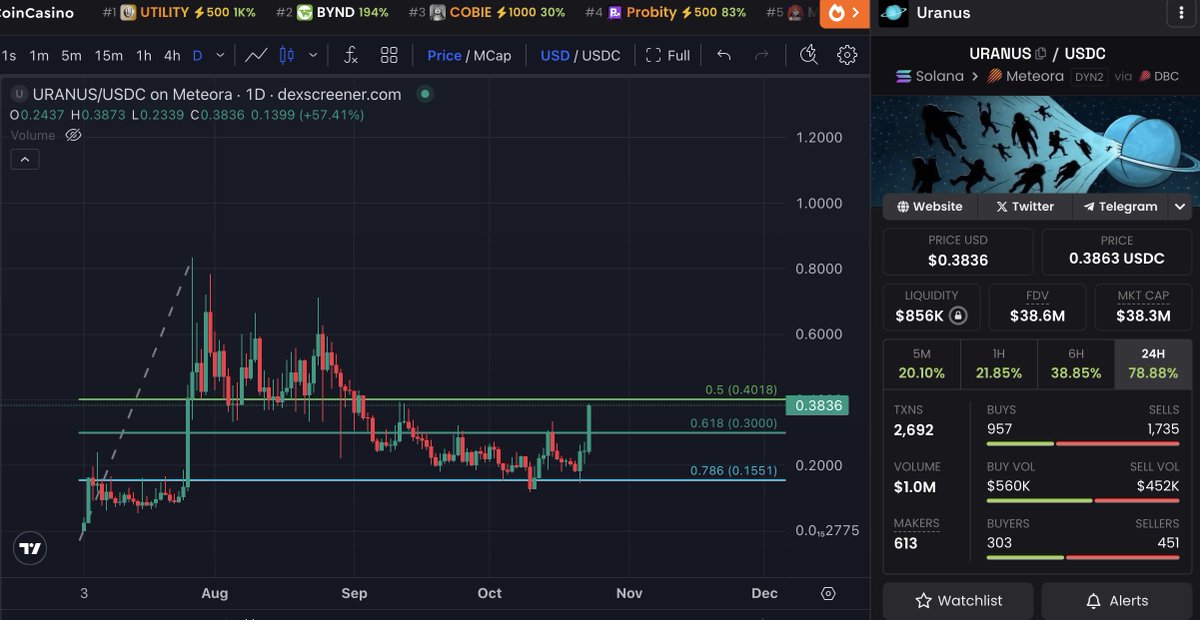Click the Solana chain icon
Viewport: 1200px width, 620px height.
pos(904,76)
